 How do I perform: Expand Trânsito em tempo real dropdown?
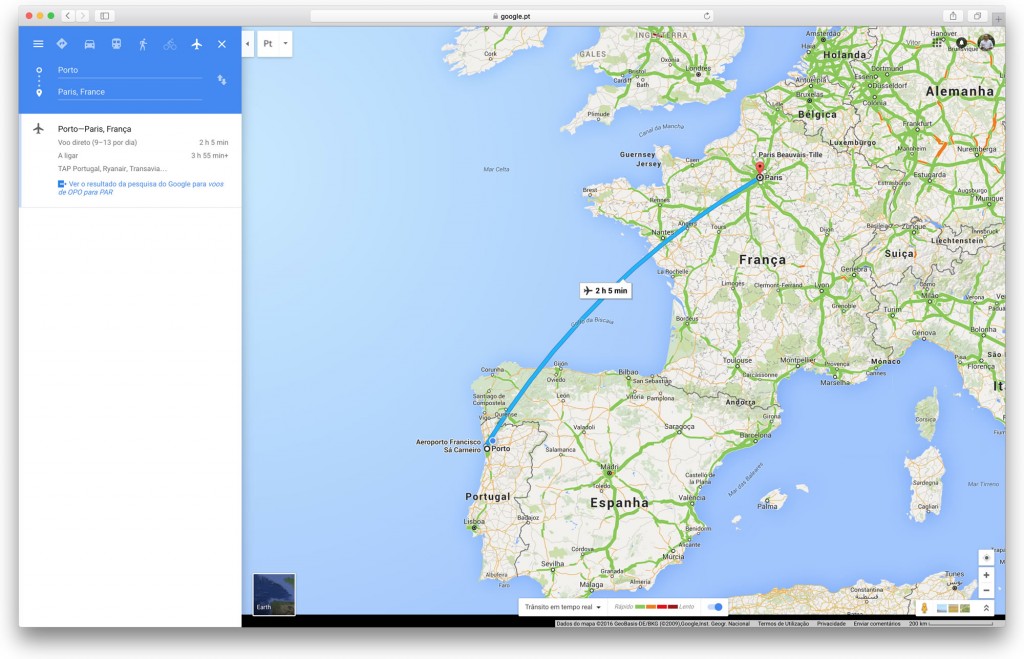pyautogui.click(x=562, y=607)
